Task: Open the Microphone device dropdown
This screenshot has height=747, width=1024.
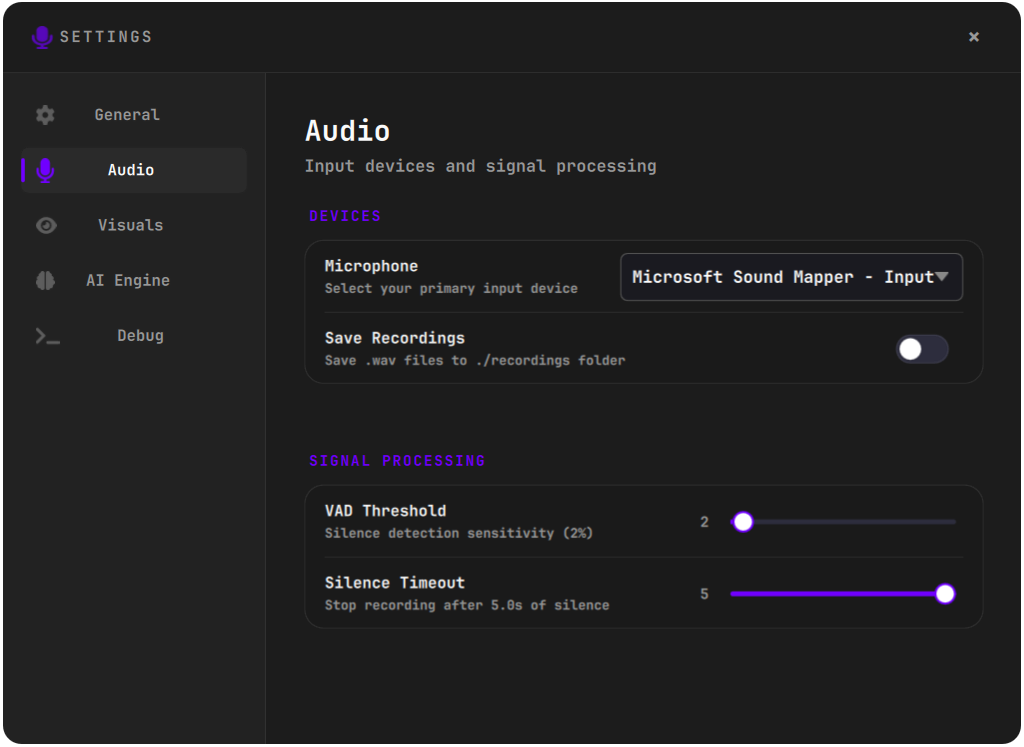Action: [791, 277]
